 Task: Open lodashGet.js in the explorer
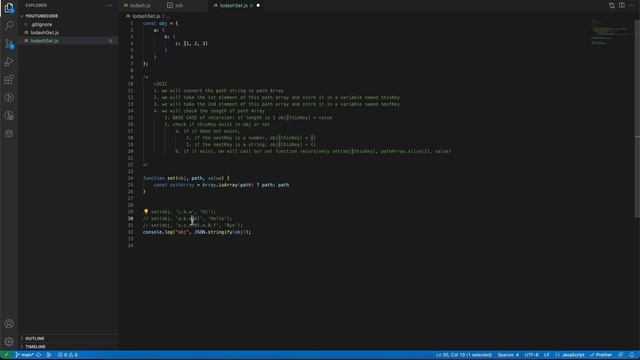coord(44,33)
